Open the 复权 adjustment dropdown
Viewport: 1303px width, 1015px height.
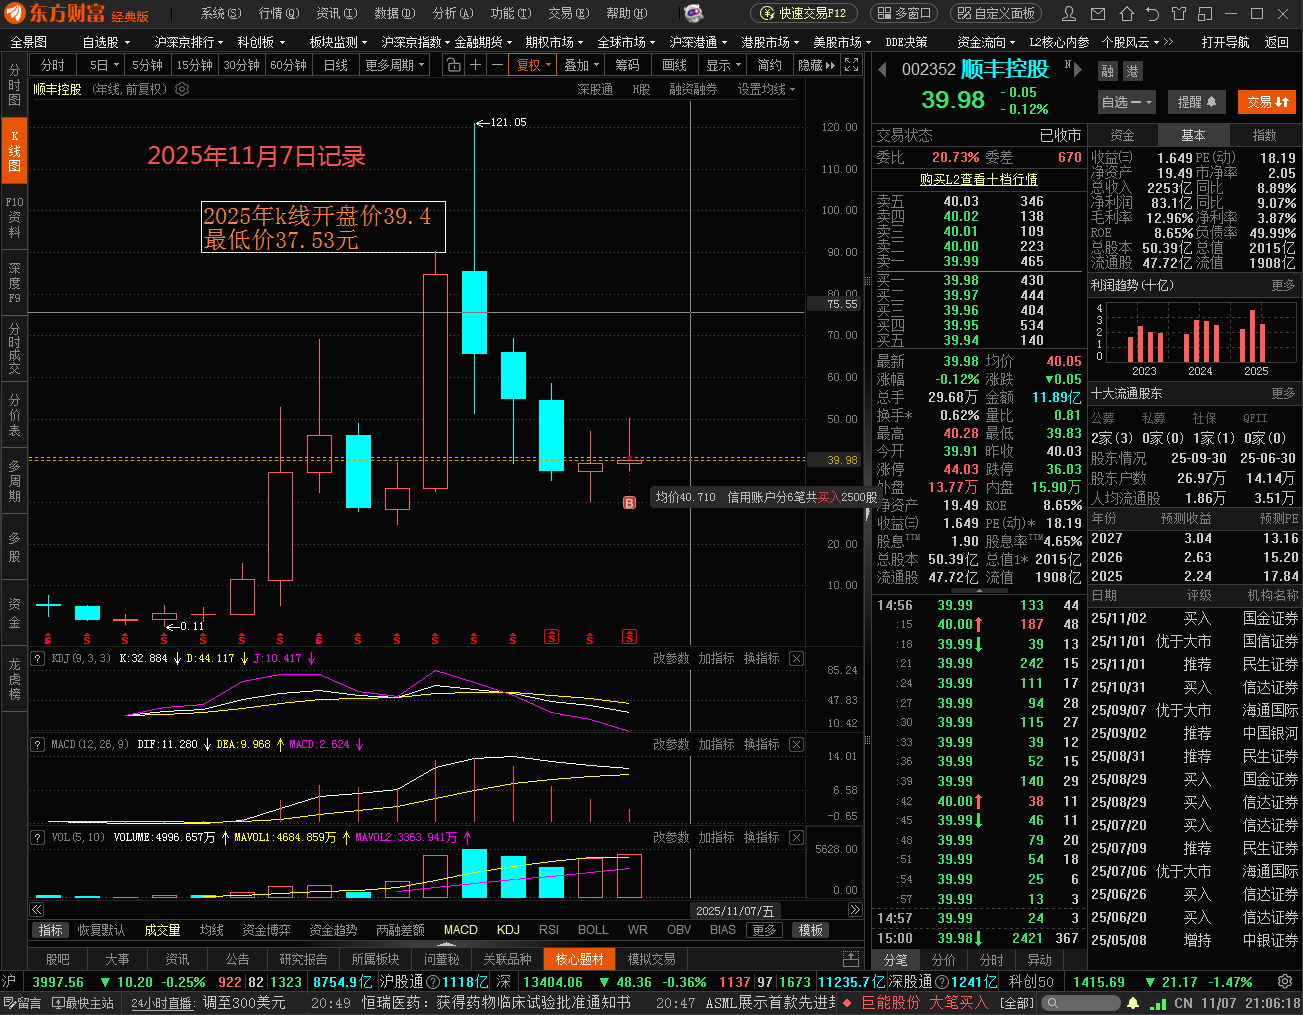pos(534,65)
